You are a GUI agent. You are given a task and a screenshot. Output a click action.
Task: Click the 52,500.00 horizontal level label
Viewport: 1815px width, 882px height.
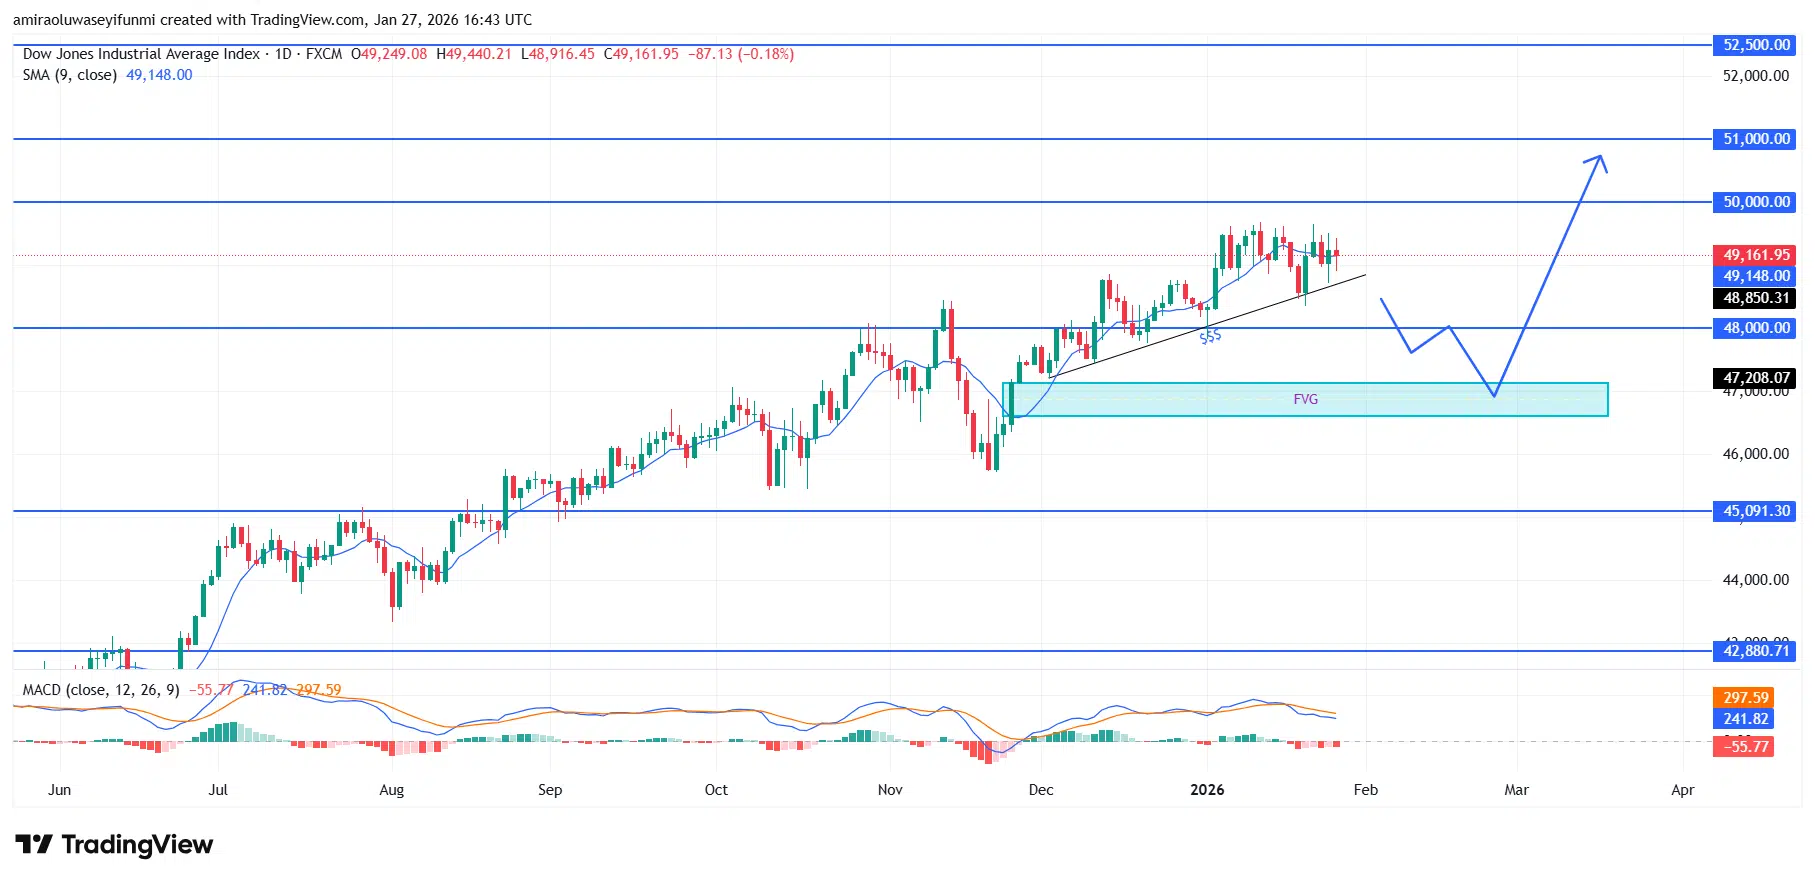click(1755, 45)
